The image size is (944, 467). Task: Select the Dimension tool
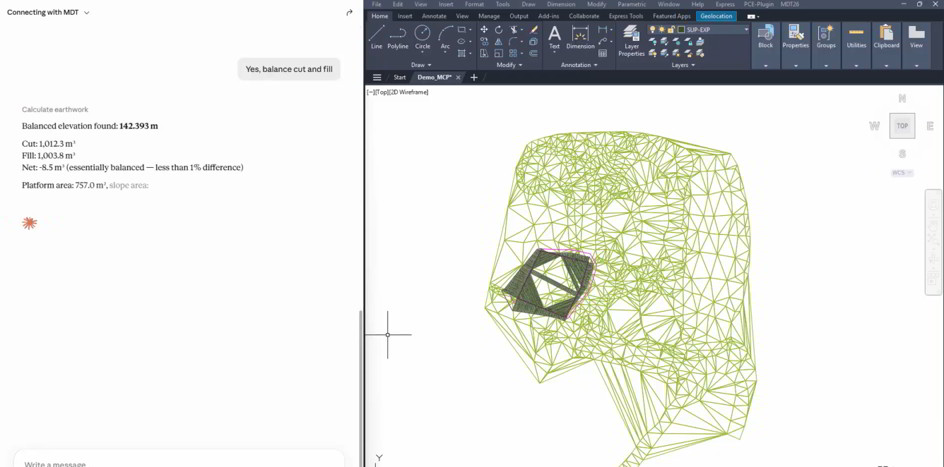(x=580, y=37)
